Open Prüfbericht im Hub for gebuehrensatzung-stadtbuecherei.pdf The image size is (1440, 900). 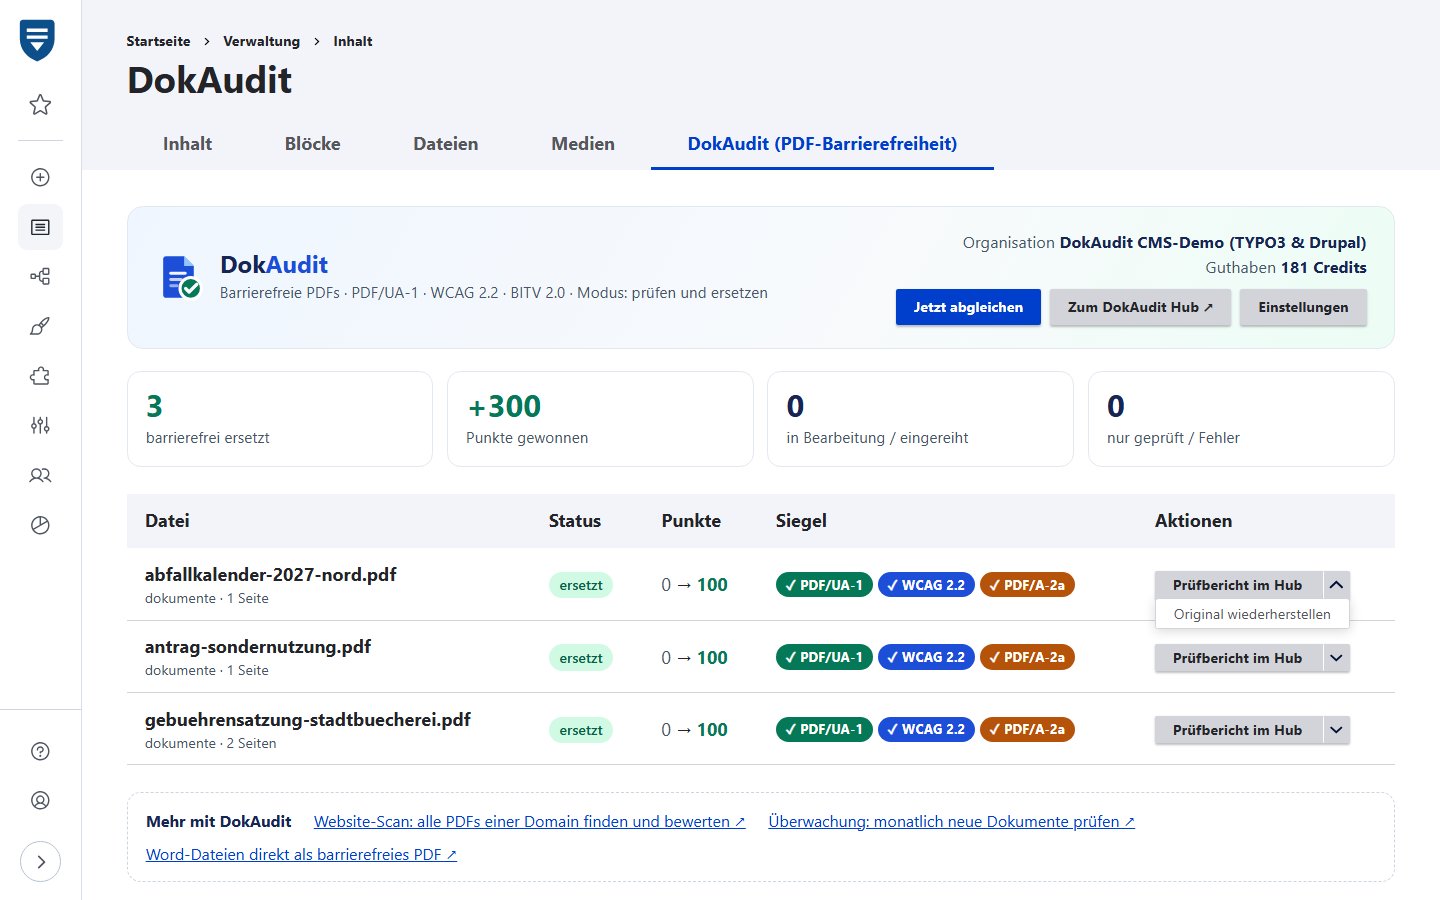[1238, 730]
